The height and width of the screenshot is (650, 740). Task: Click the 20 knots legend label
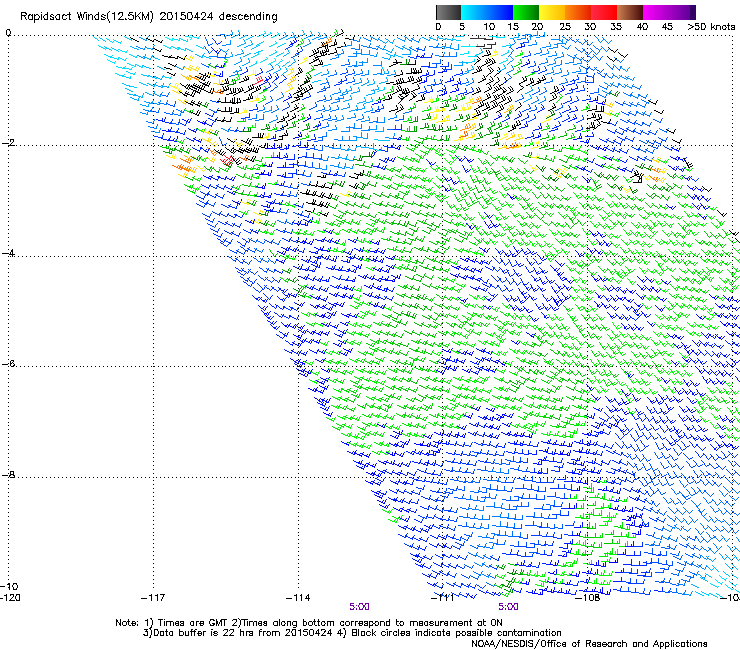point(537,27)
